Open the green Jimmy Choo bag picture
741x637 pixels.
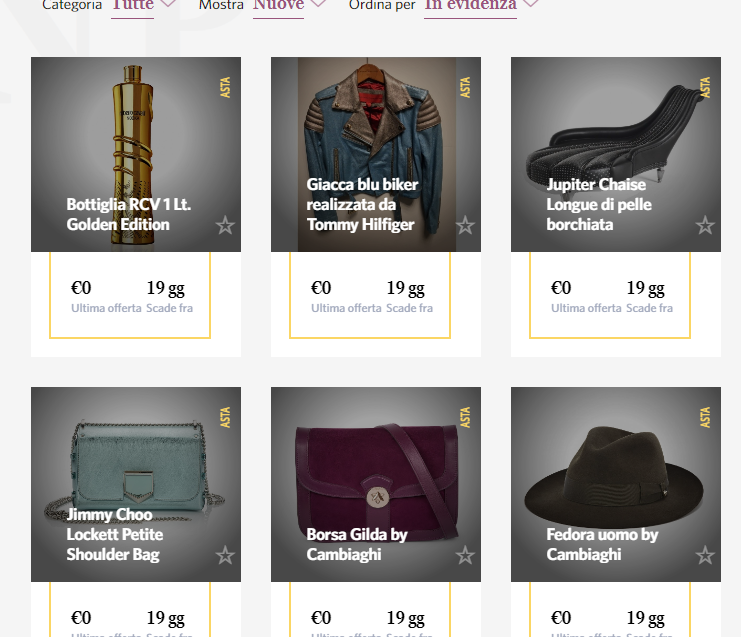[135, 465]
